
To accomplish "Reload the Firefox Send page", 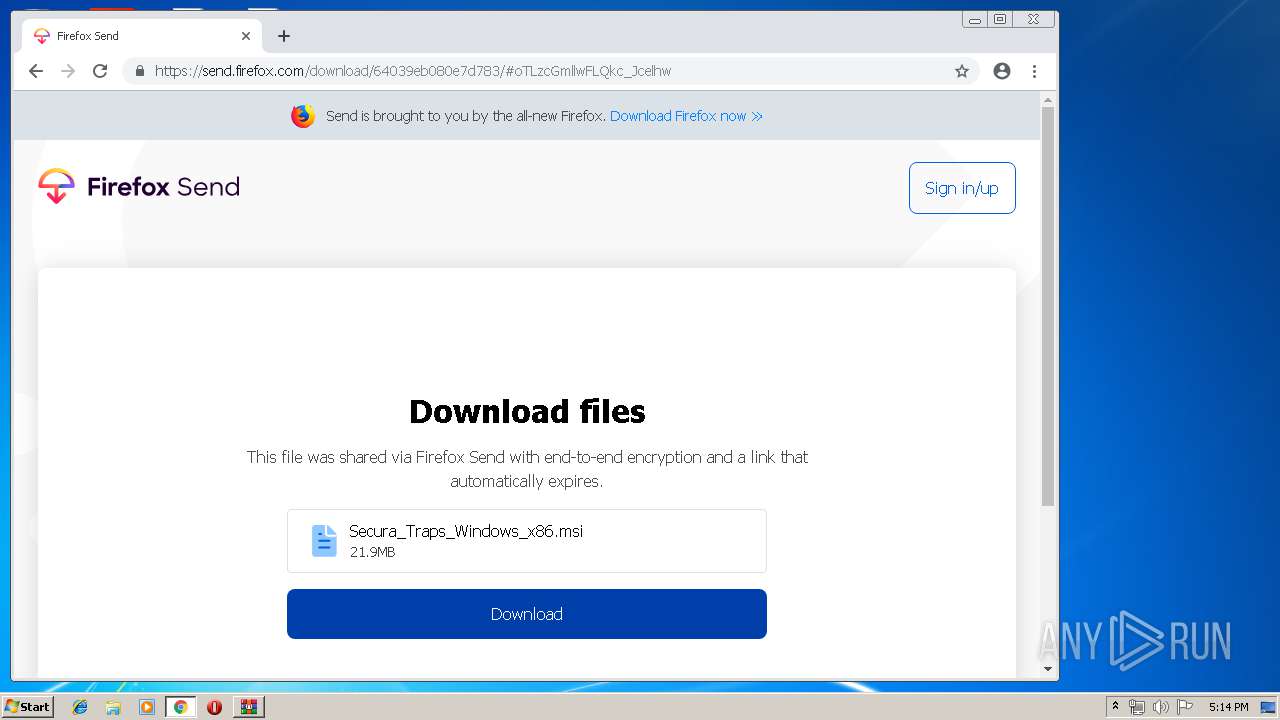I will click(100, 71).
